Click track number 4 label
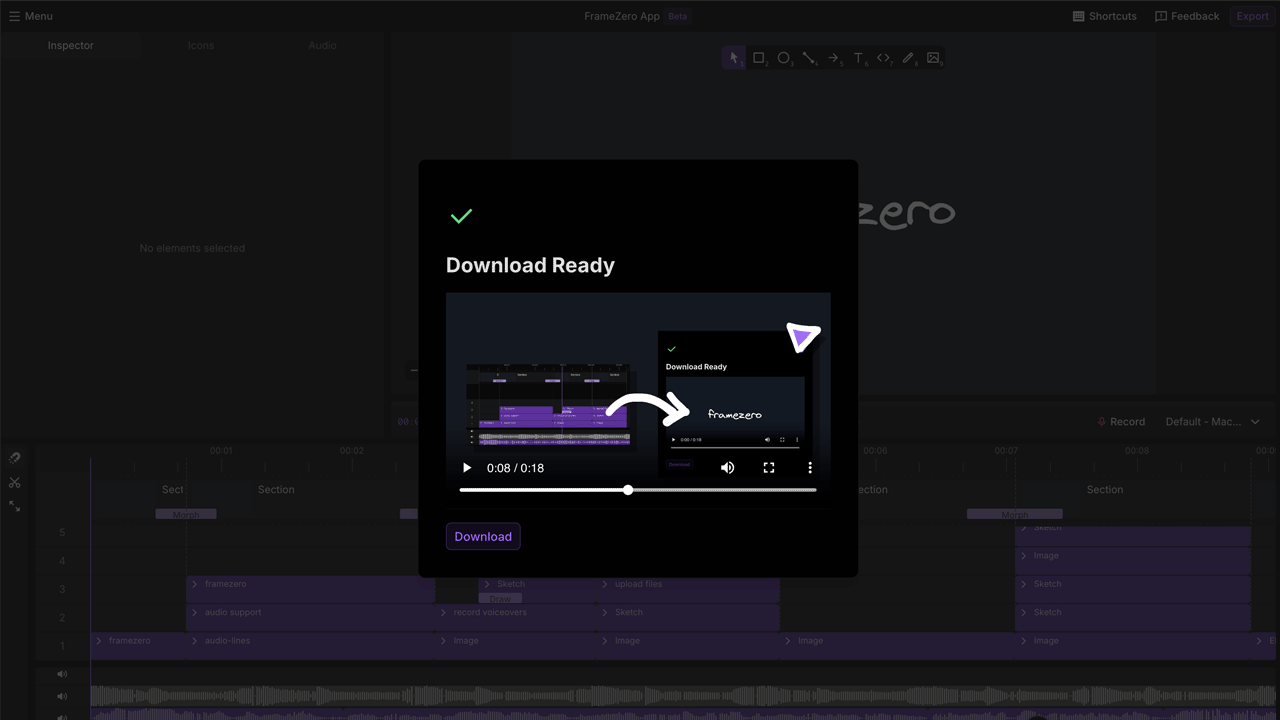Screen dimensions: 1280x720 coord(62,562)
